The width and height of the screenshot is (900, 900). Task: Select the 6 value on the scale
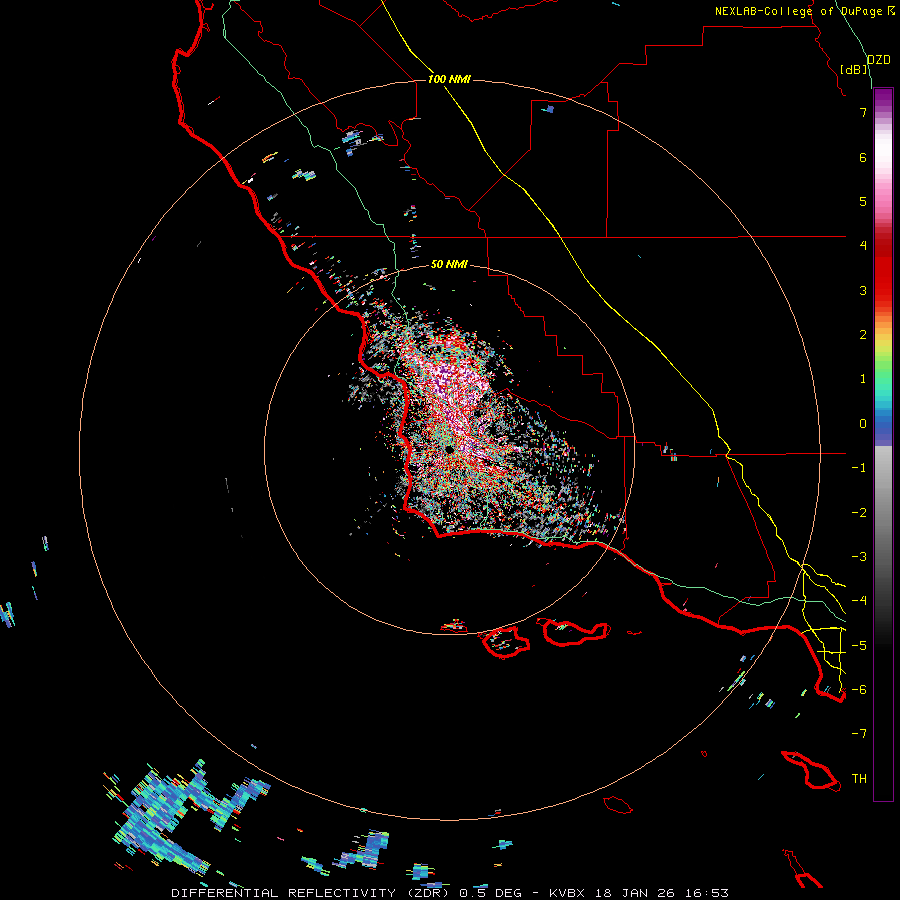pyautogui.click(x=863, y=157)
